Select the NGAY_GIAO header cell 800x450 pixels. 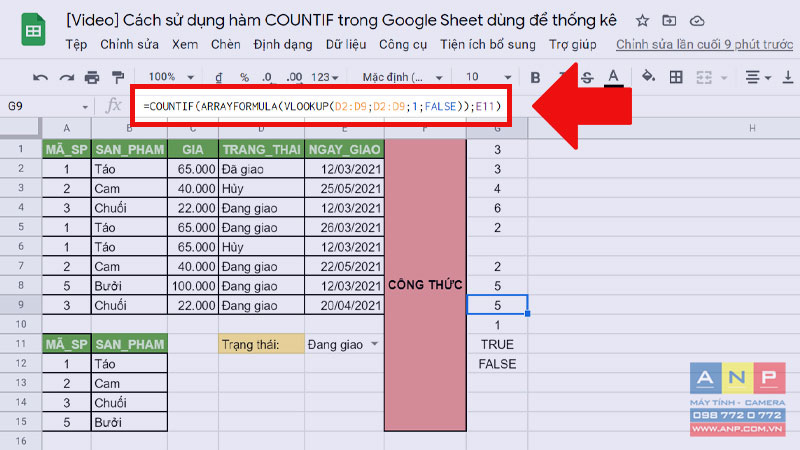tap(344, 149)
